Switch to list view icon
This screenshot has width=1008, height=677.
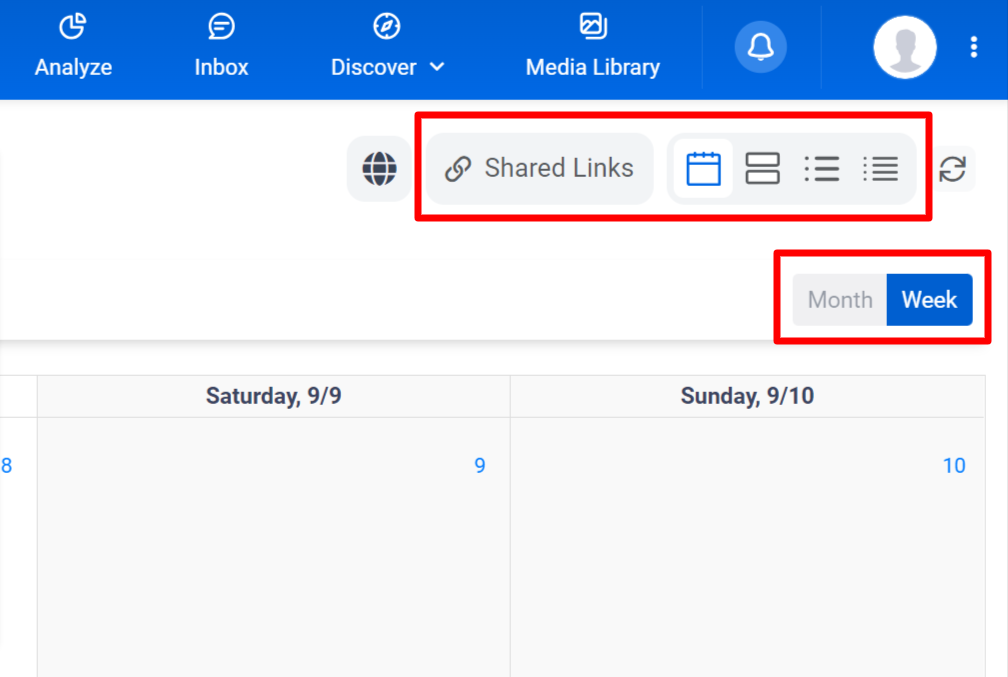pyautogui.click(x=822, y=168)
